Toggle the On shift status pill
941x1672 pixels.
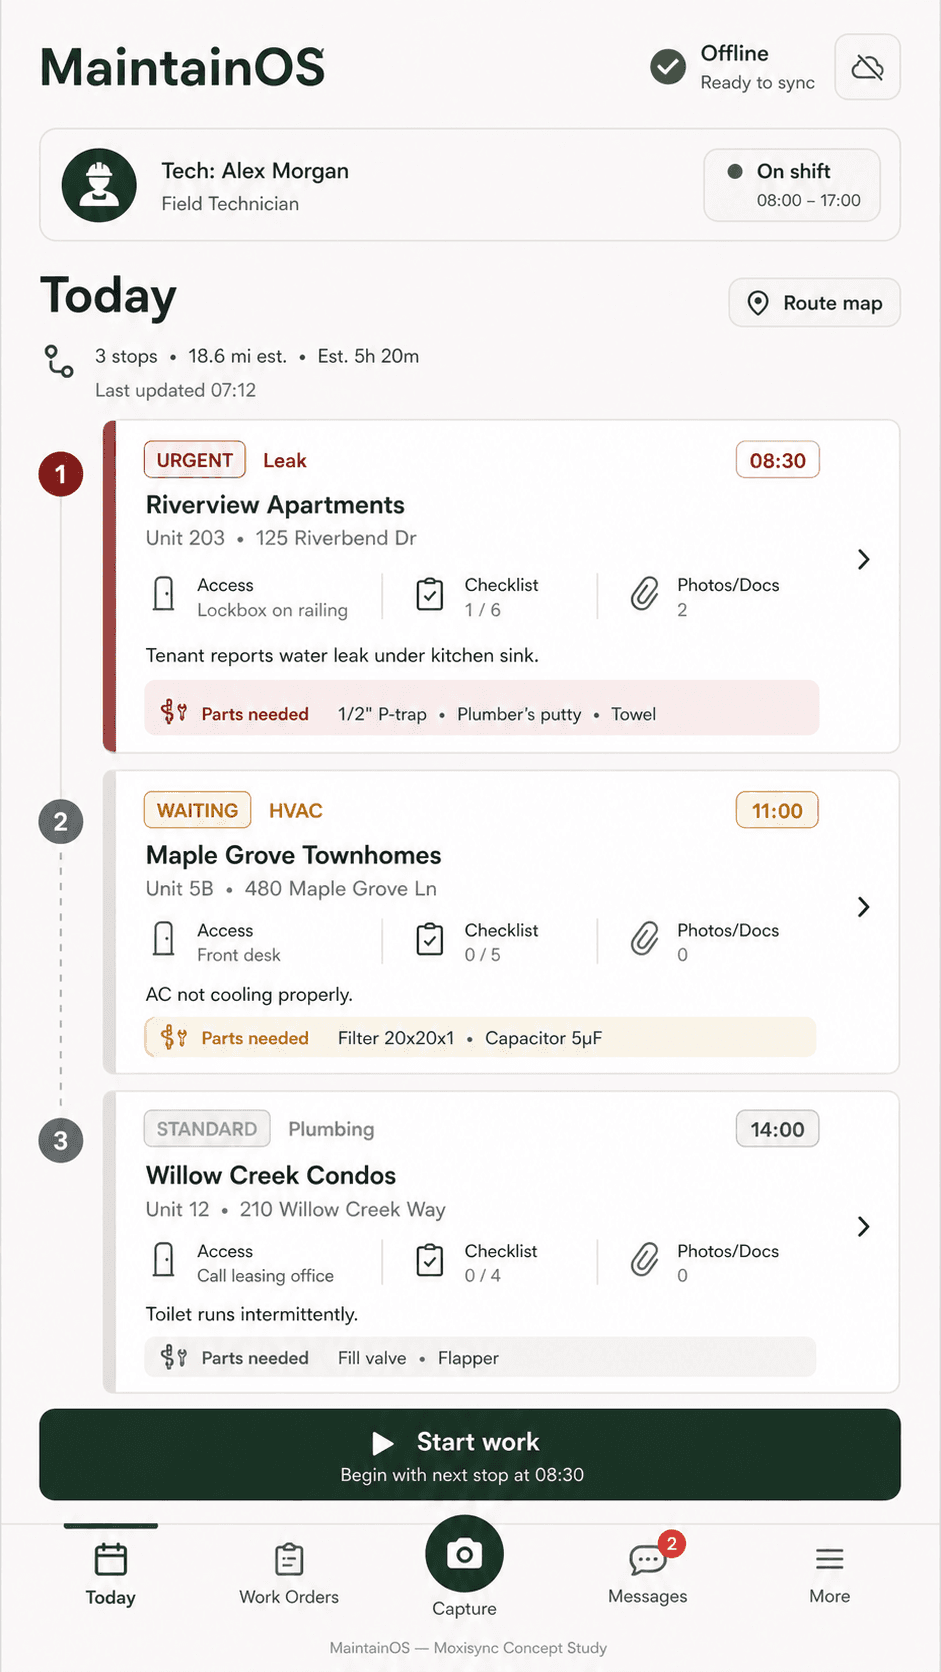792,185
